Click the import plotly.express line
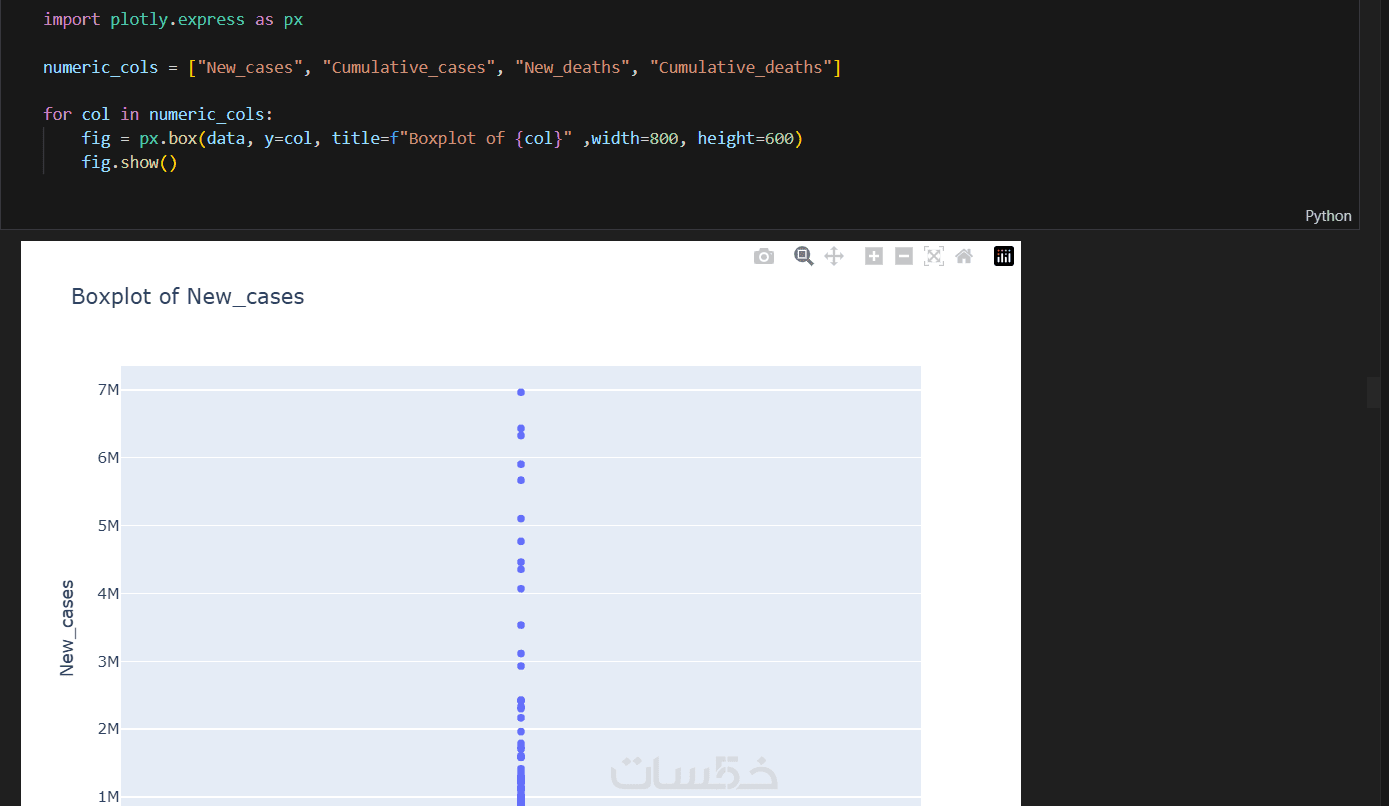This screenshot has height=806, width=1389. click(173, 20)
